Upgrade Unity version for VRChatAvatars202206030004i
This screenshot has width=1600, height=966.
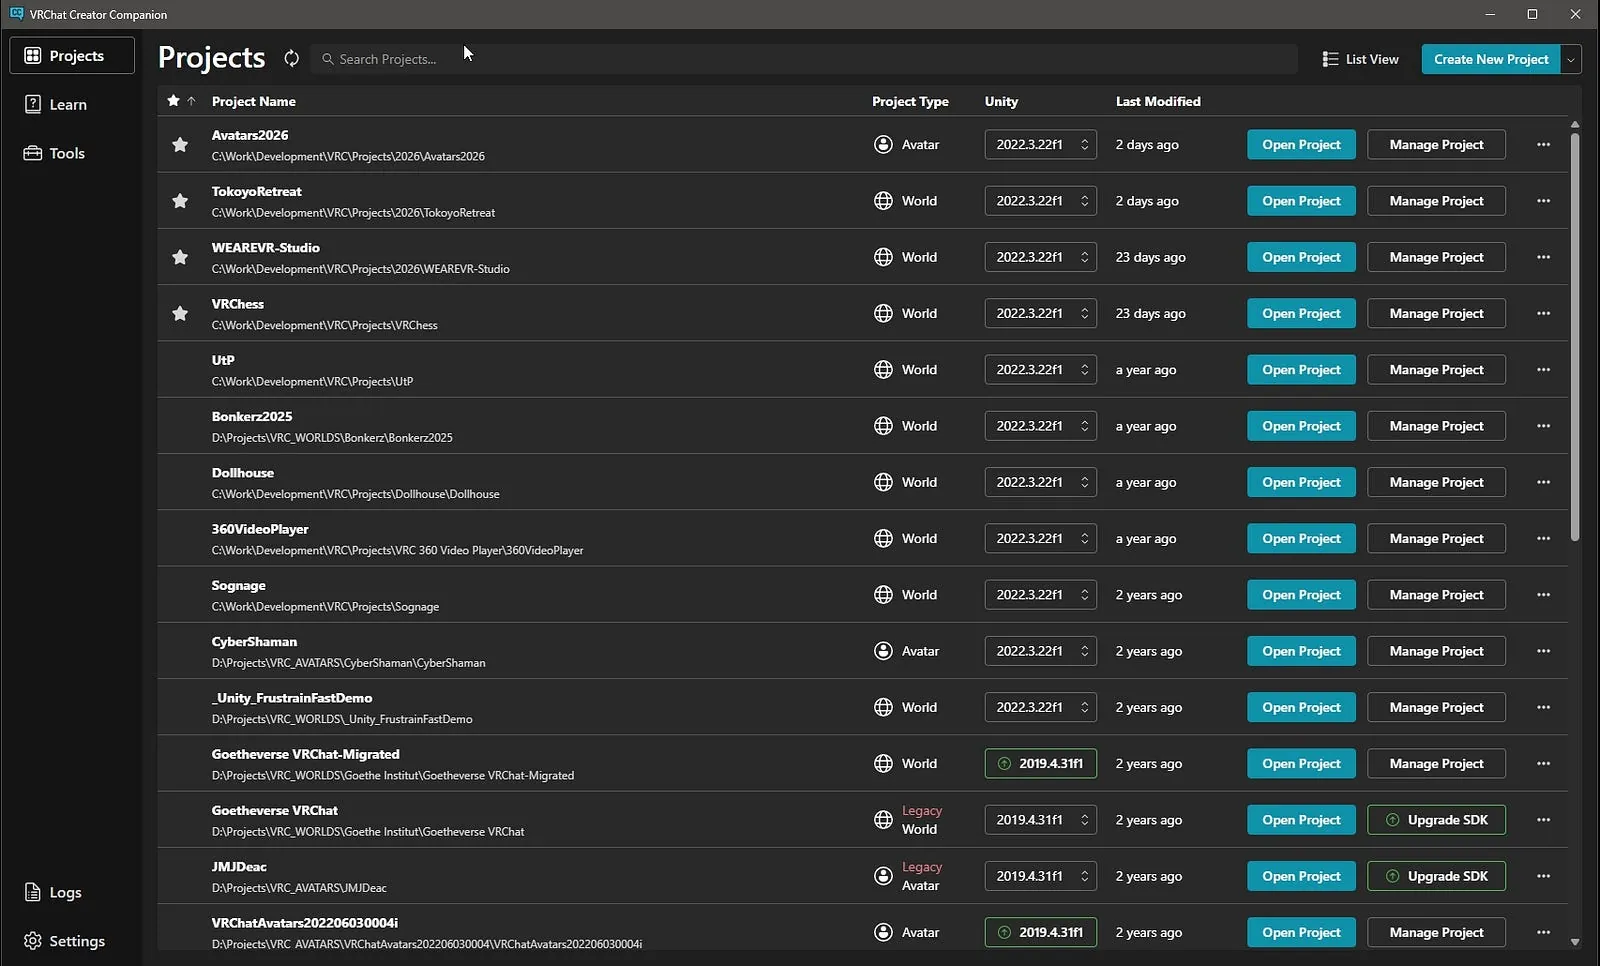tap(1040, 932)
